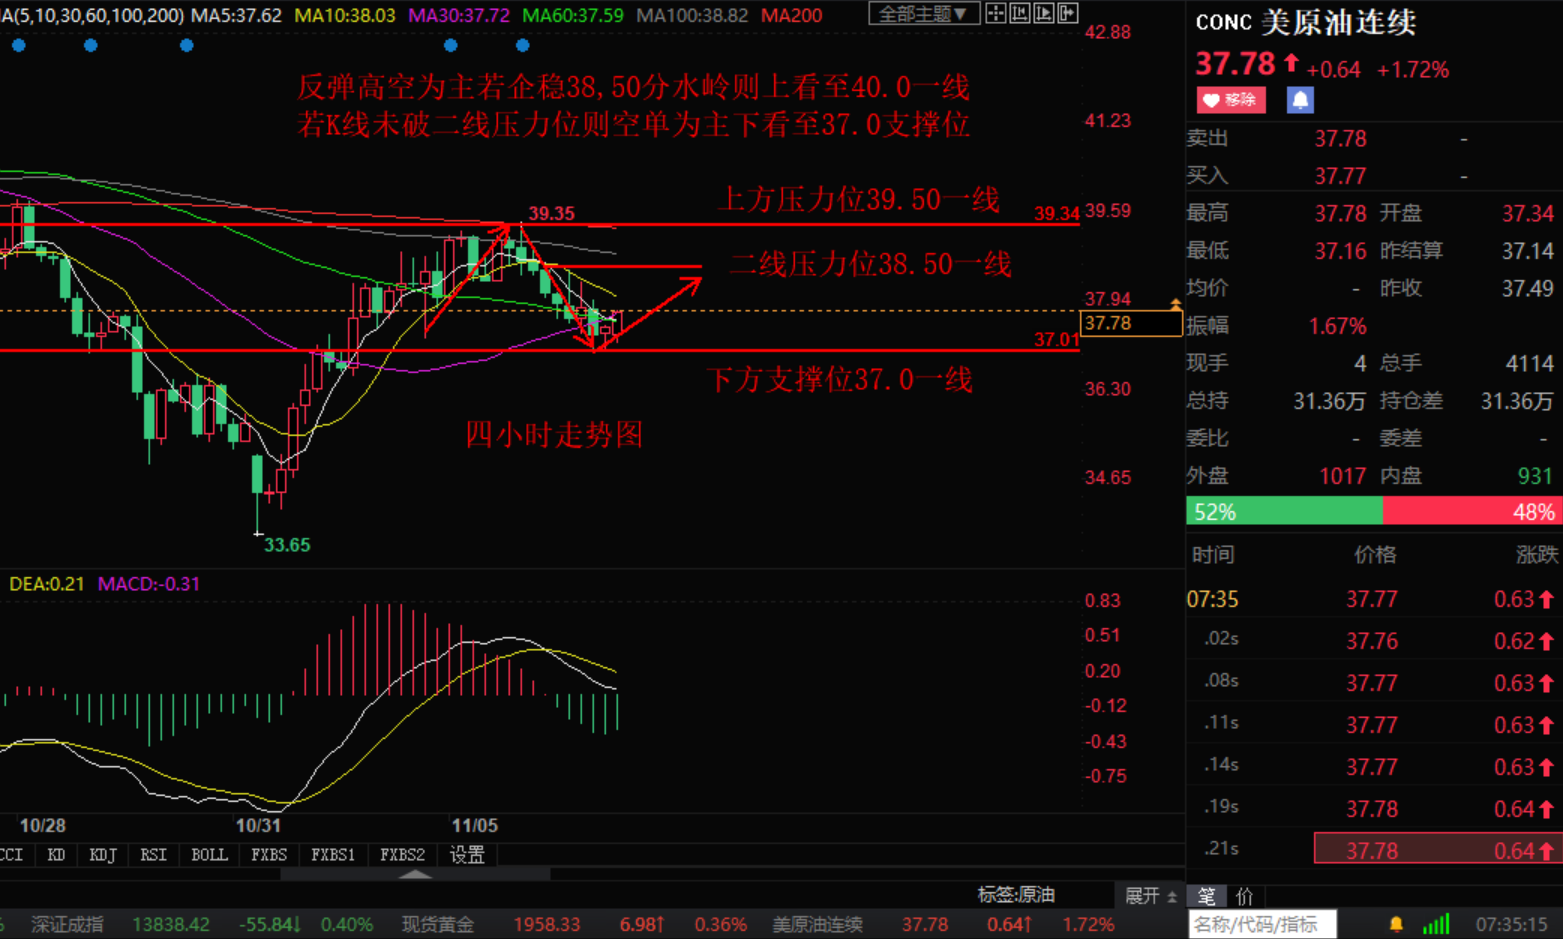Click the 总持 31.36万 open interest value
The image size is (1563, 939).
[1329, 401]
